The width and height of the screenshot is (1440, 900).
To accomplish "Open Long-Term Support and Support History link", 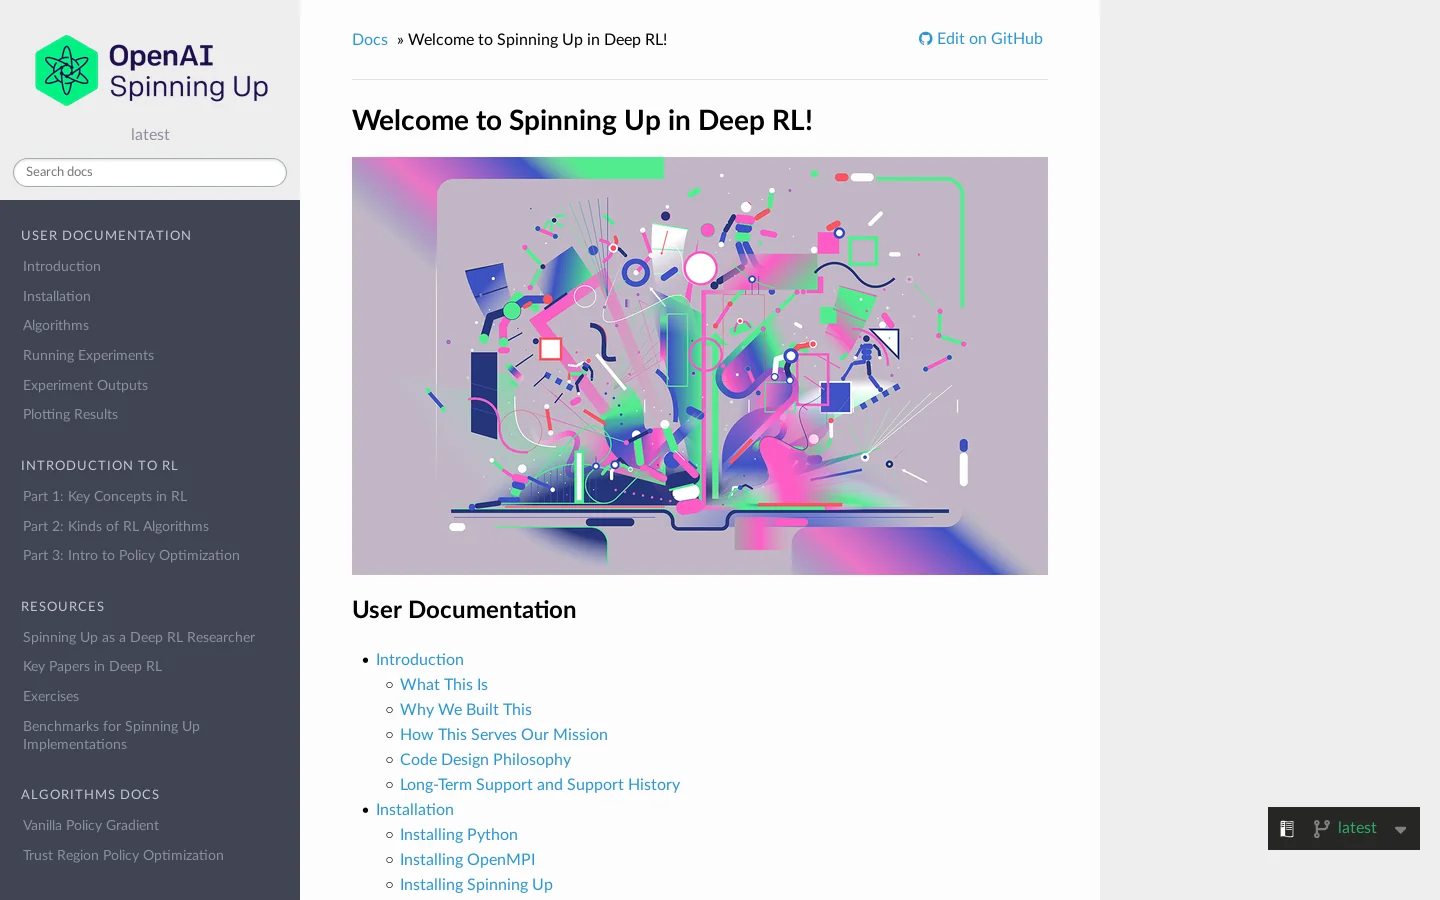I will 540,785.
